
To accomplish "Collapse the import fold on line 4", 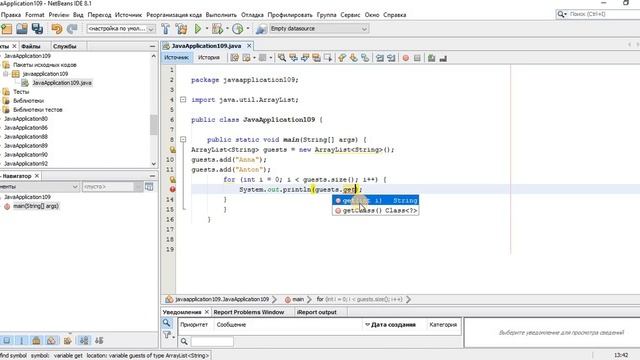I will pos(183,100).
